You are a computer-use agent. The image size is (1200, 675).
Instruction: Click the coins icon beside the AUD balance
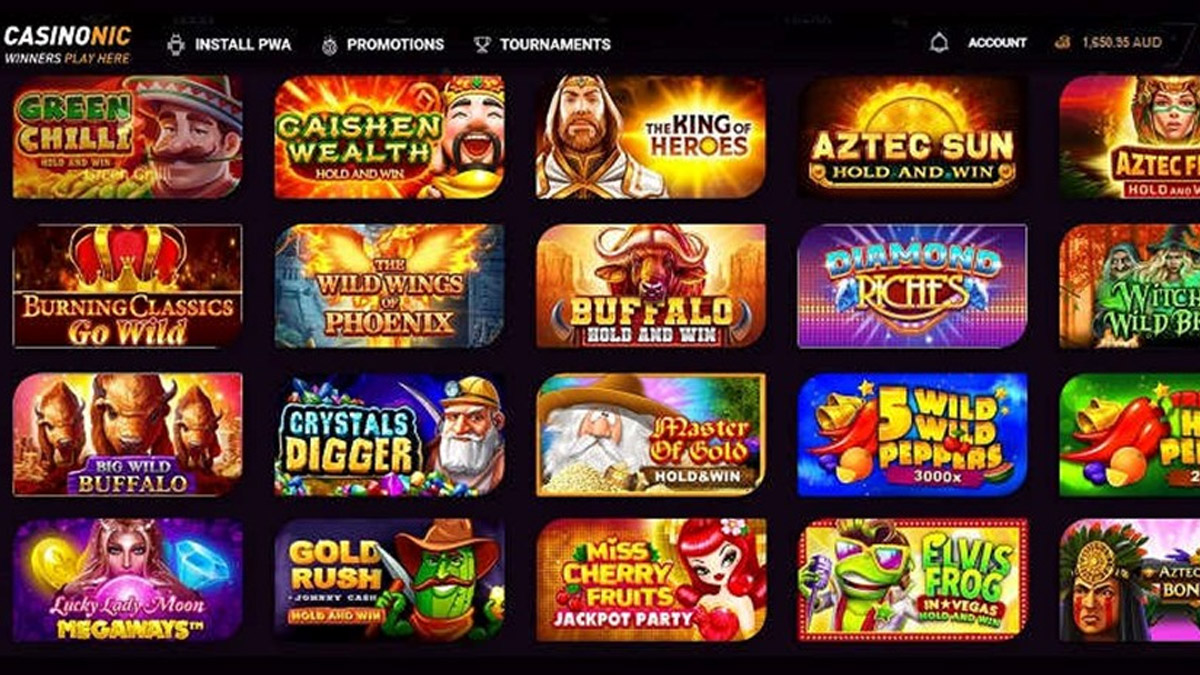(x=1062, y=43)
